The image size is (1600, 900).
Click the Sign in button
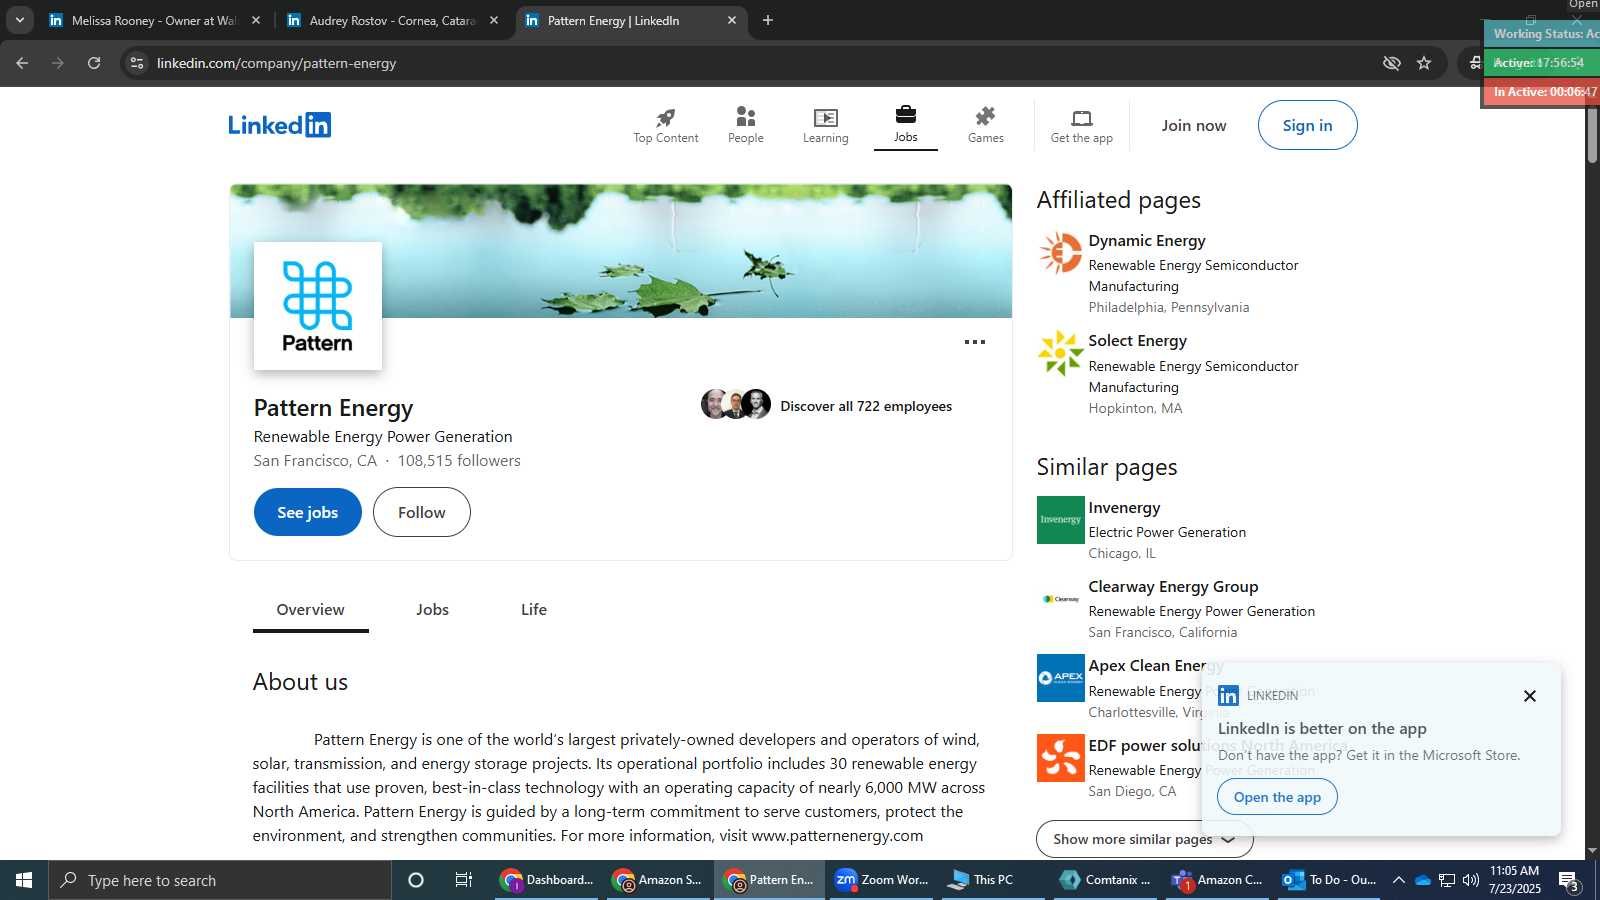coord(1307,125)
